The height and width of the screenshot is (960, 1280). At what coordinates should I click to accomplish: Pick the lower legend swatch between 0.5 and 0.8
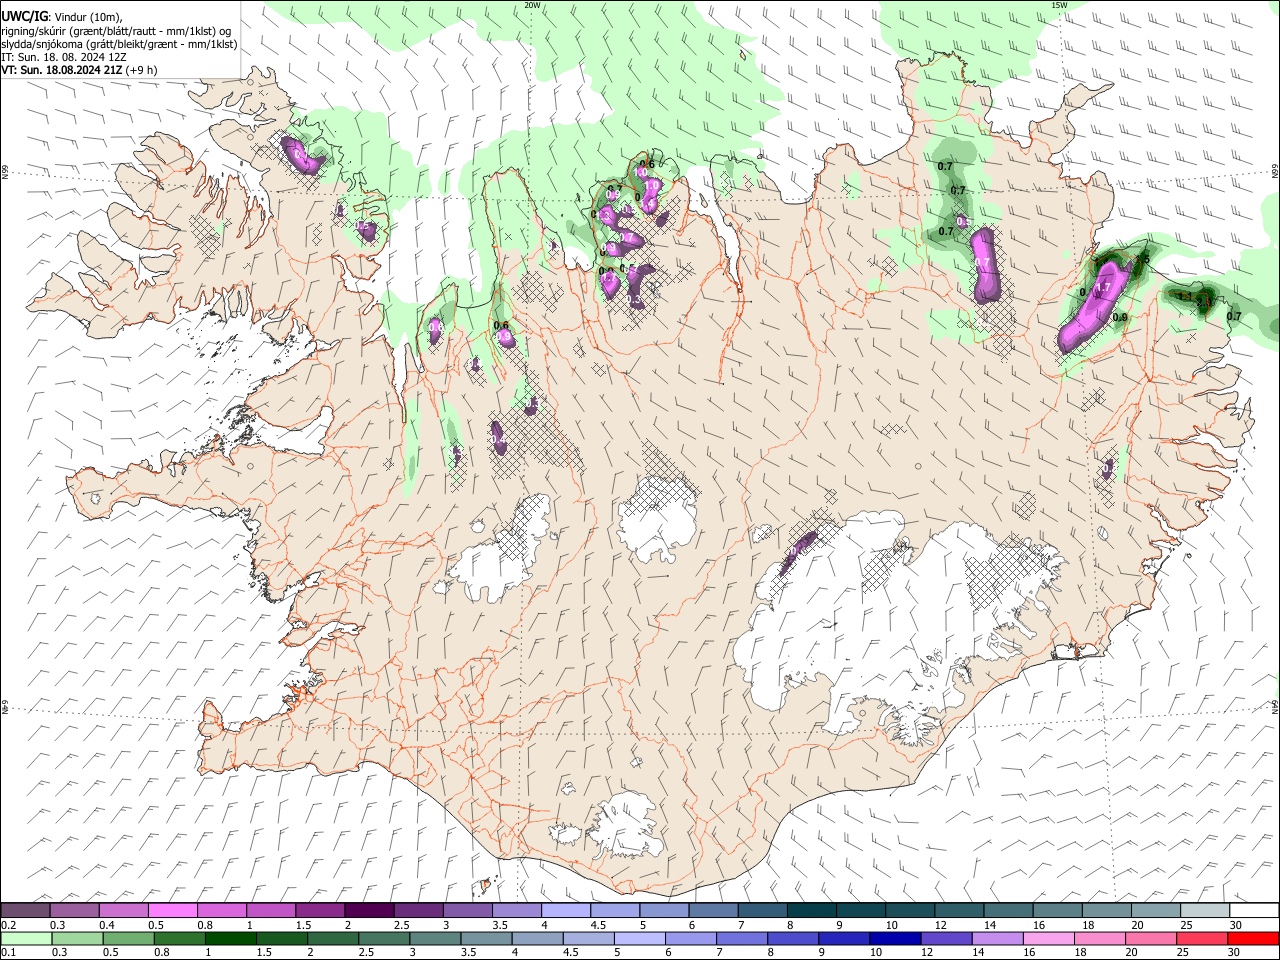point(128,939)
